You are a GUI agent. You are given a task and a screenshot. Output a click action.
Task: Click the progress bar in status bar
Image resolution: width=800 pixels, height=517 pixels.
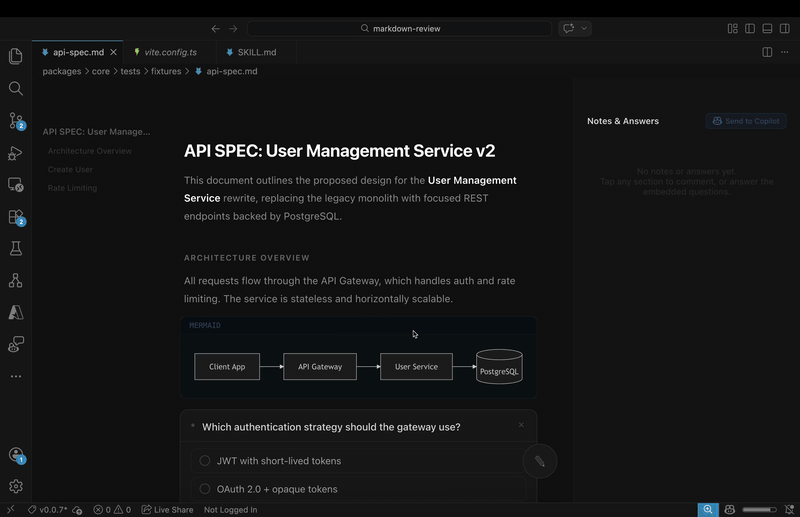click(x=759, y=509)
